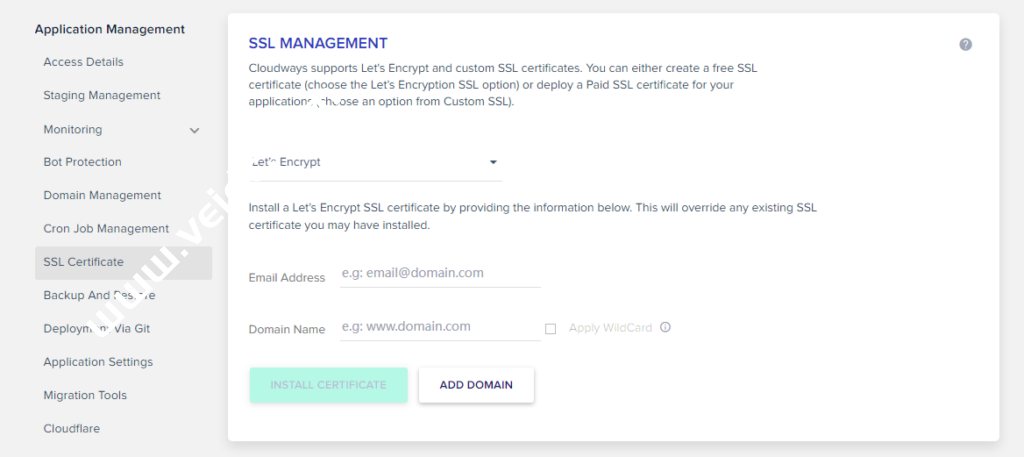Open Application Settings page

98,362
